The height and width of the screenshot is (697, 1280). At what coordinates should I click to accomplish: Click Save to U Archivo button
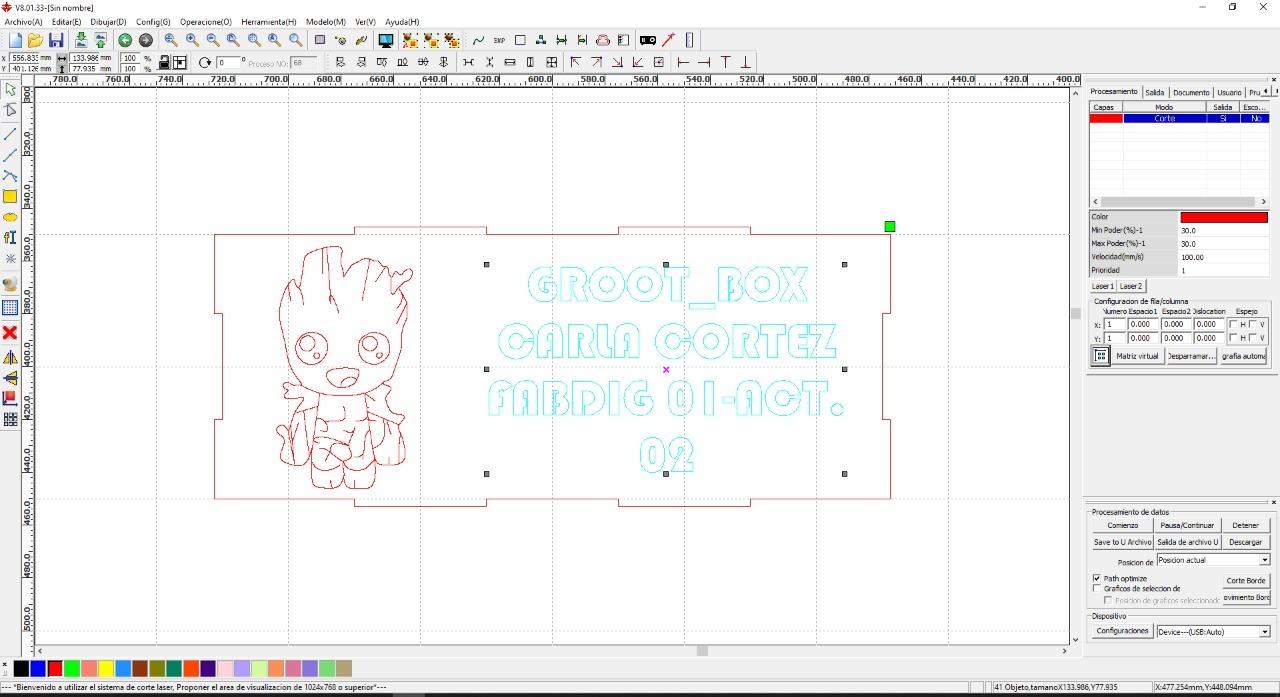(1122, 542)
